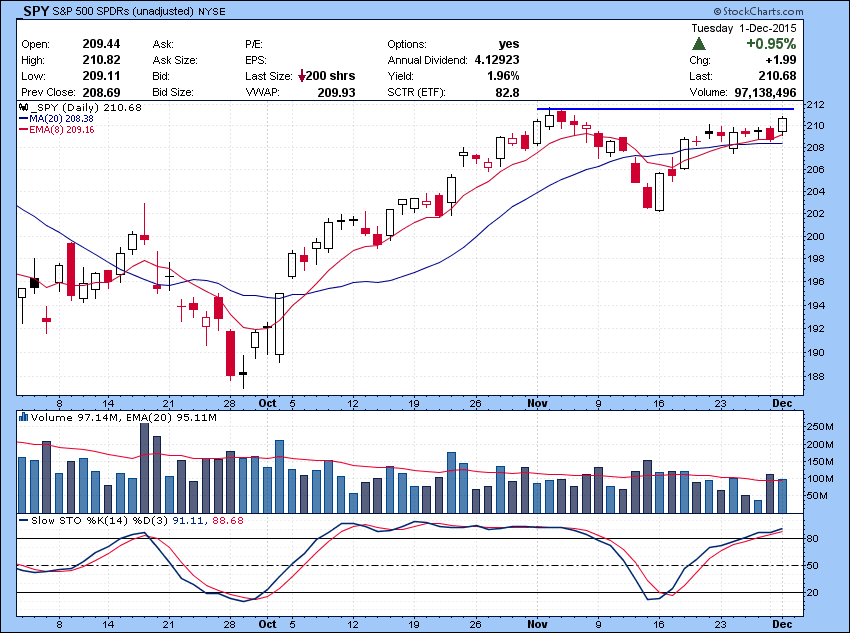
Task: Click the 188 price axis label
Action: [815, 377]
